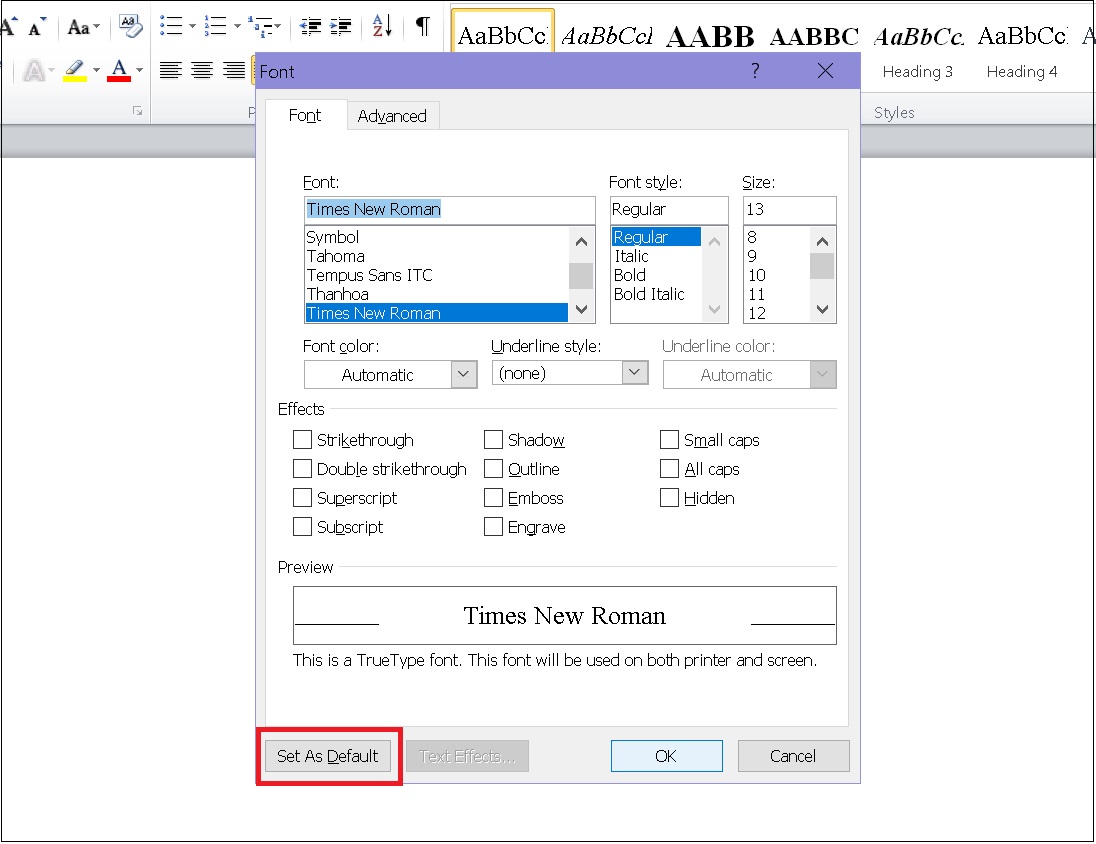Select the Font tab in dialog
Viewport: 1096px width, 844px height.
click(305, 115)
